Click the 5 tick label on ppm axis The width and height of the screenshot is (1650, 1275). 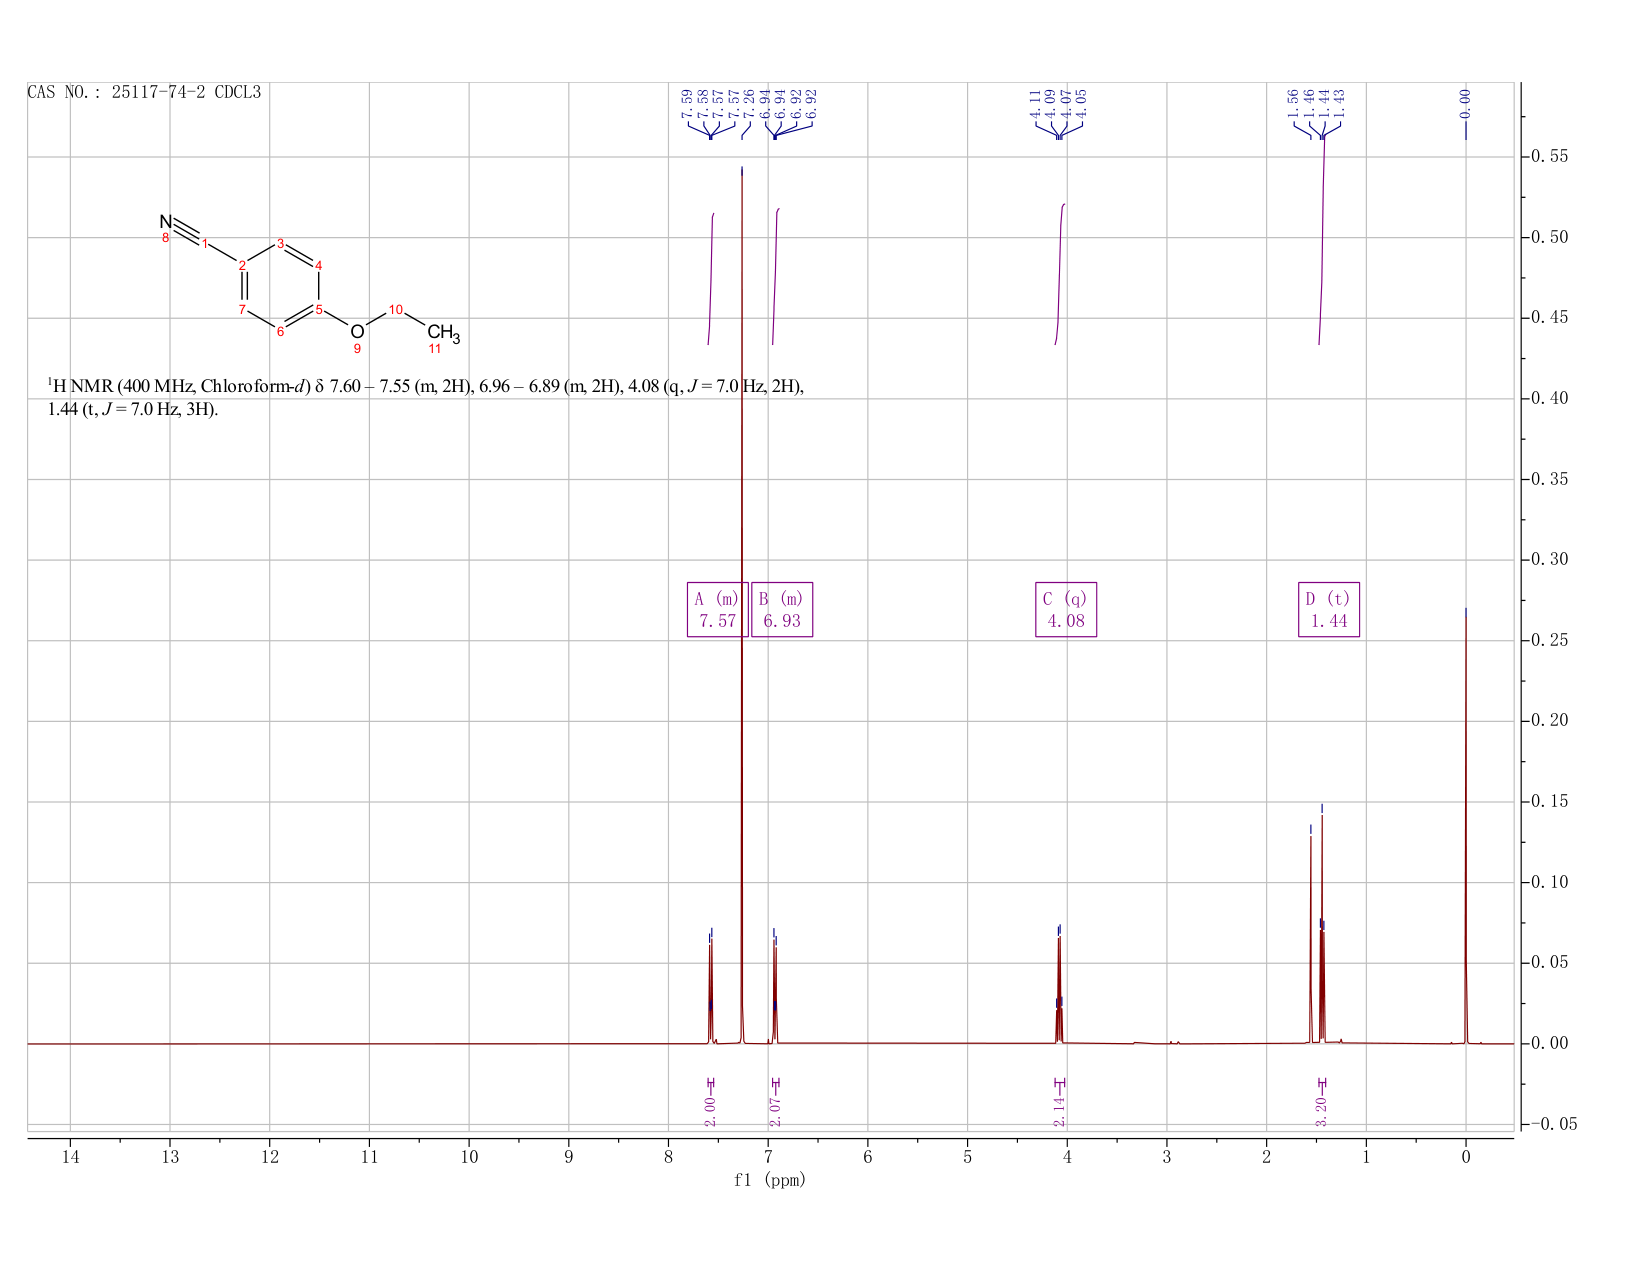(967, 1157)
